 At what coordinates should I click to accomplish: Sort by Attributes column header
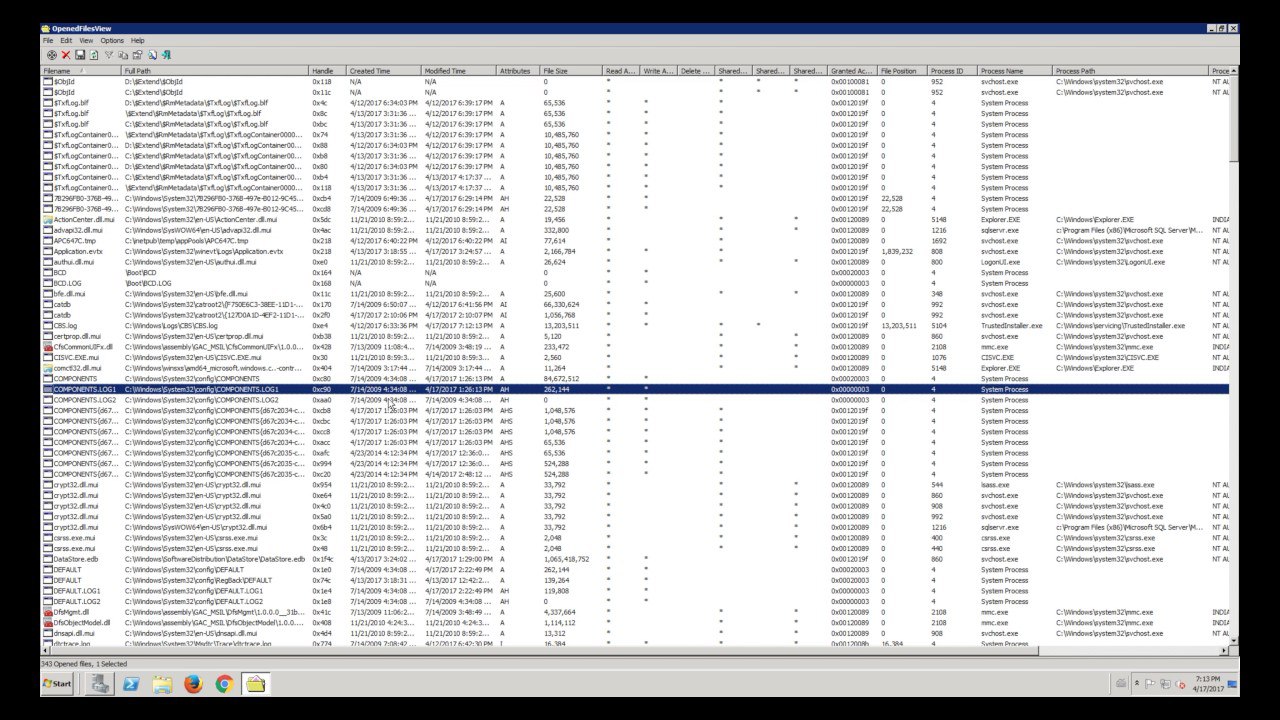518,71
